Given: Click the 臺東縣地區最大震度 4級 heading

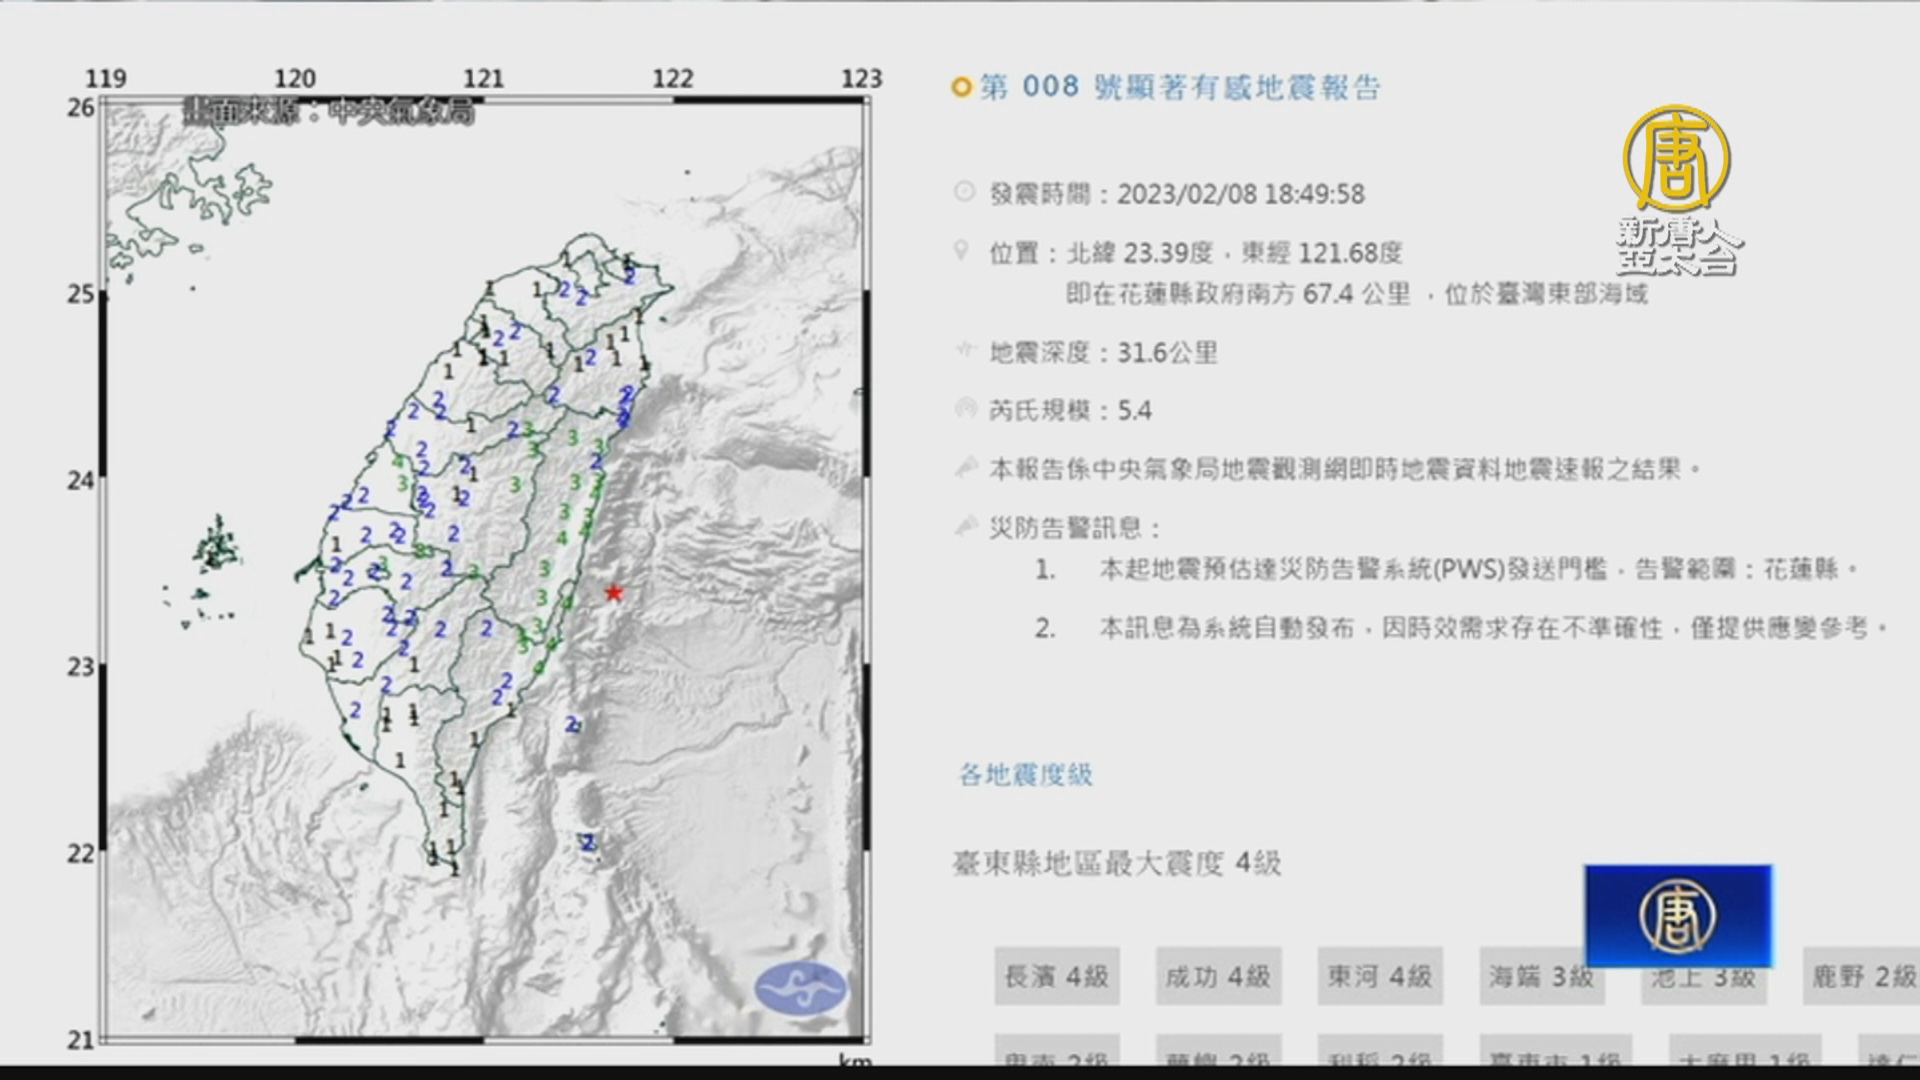Looking at the screenshot, I should [1116, 863].
